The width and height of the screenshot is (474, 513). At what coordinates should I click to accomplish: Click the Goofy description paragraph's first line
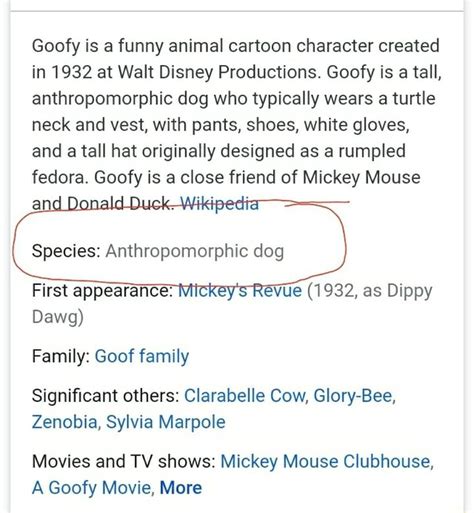236,46
